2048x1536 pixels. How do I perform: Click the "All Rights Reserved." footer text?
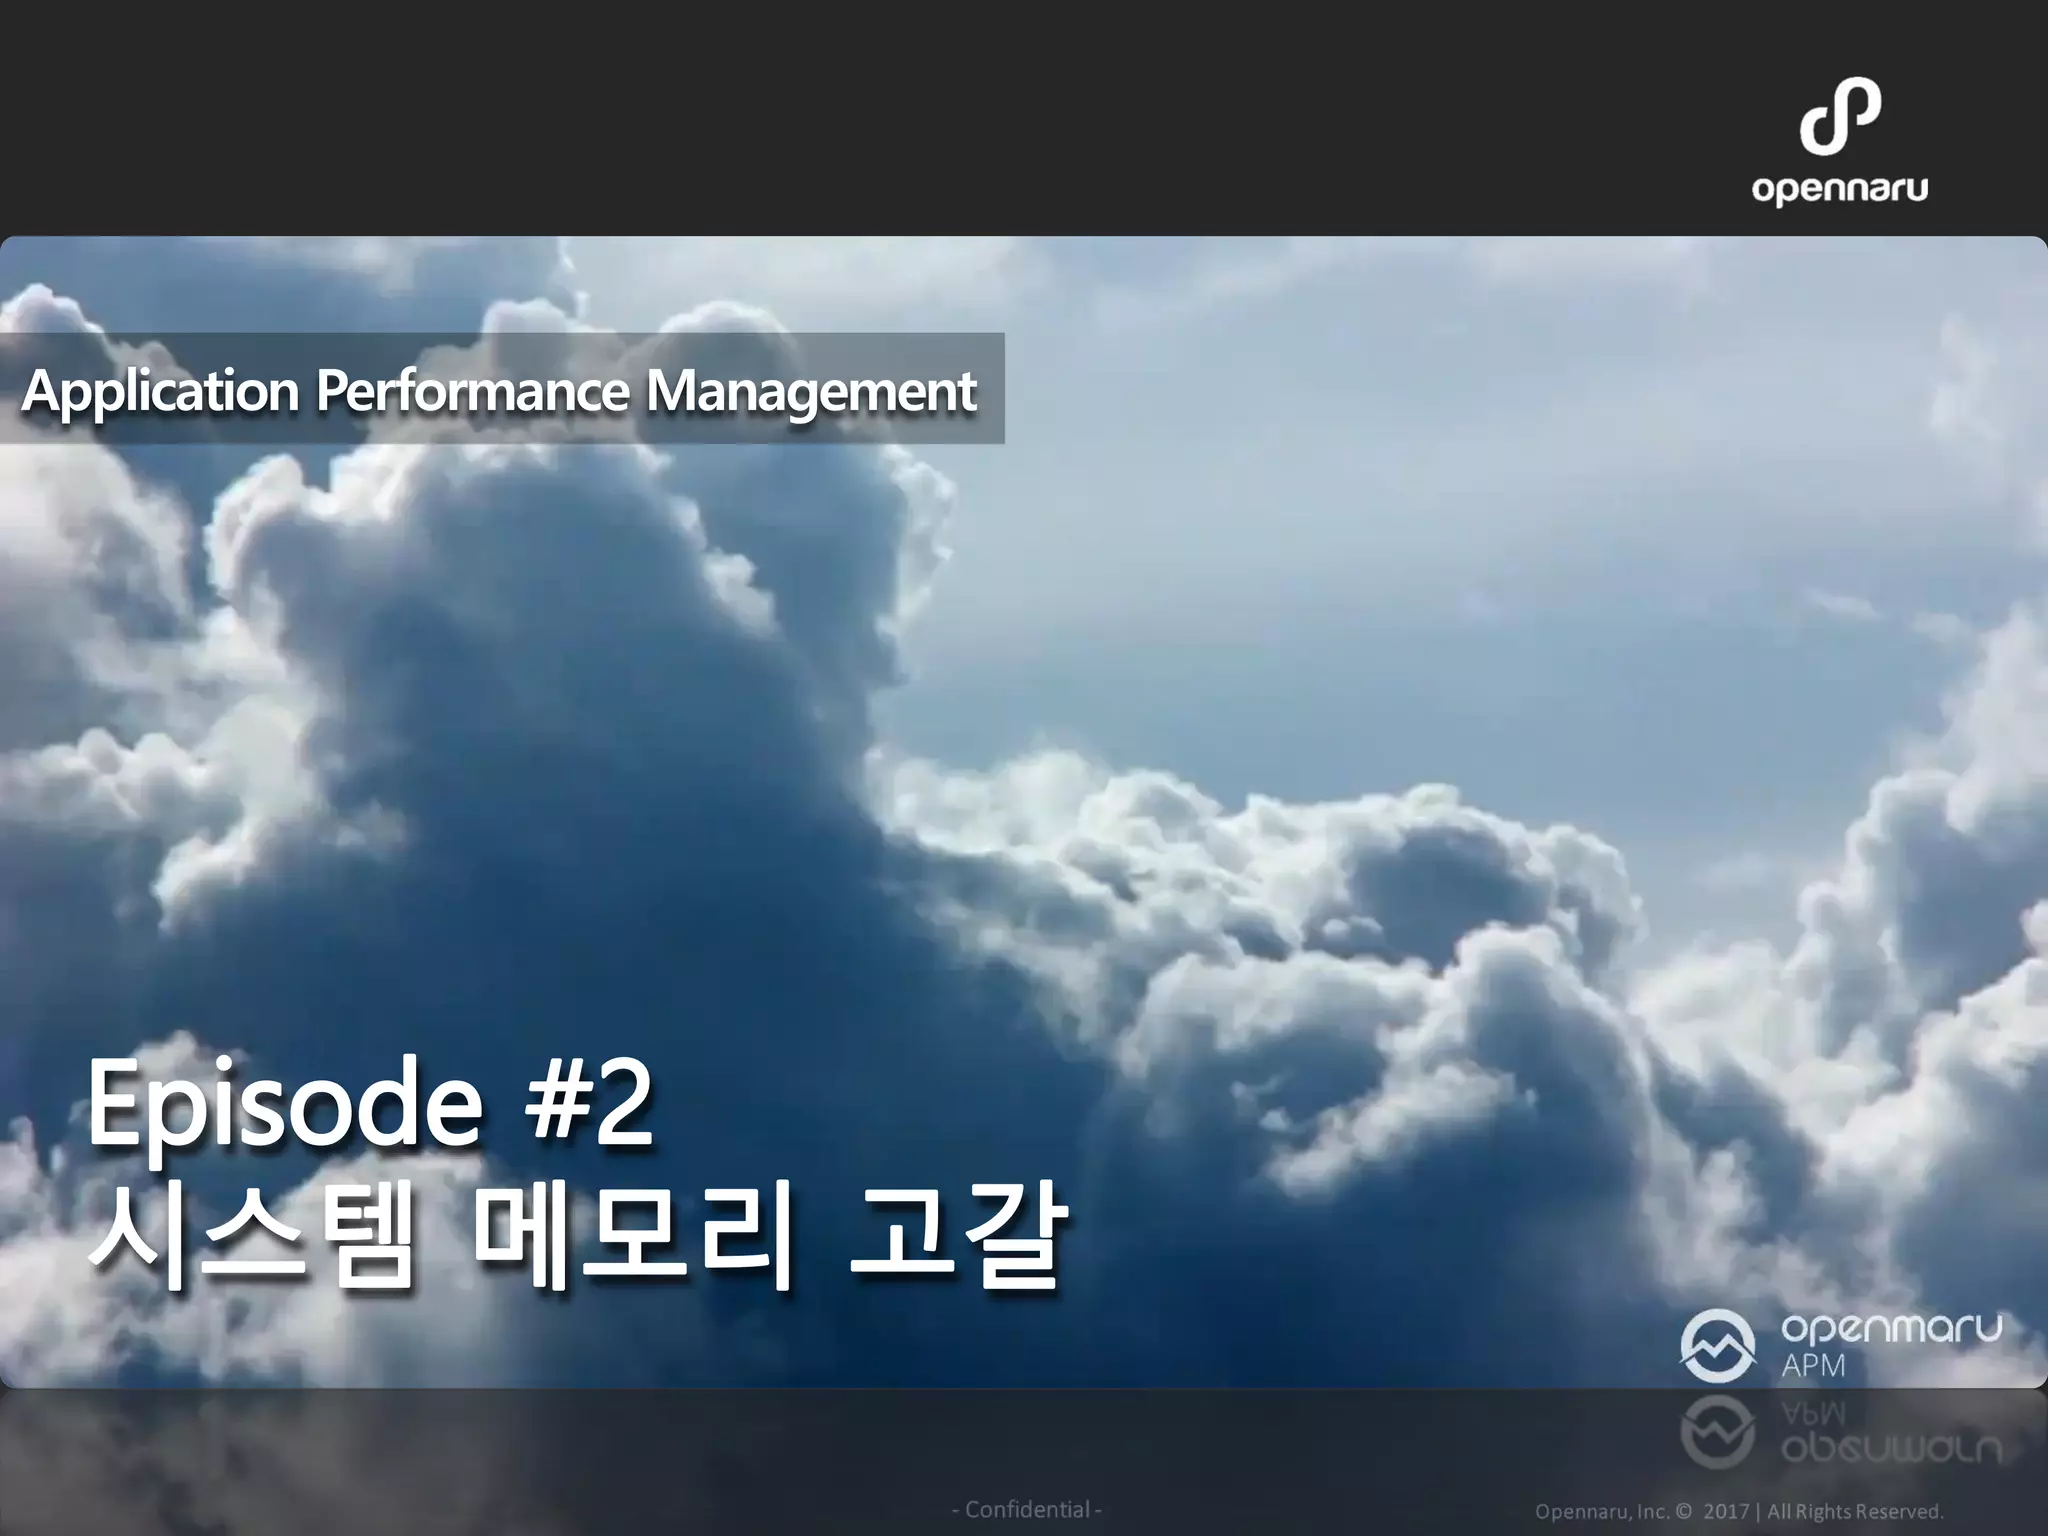tap(1854, 1511)
